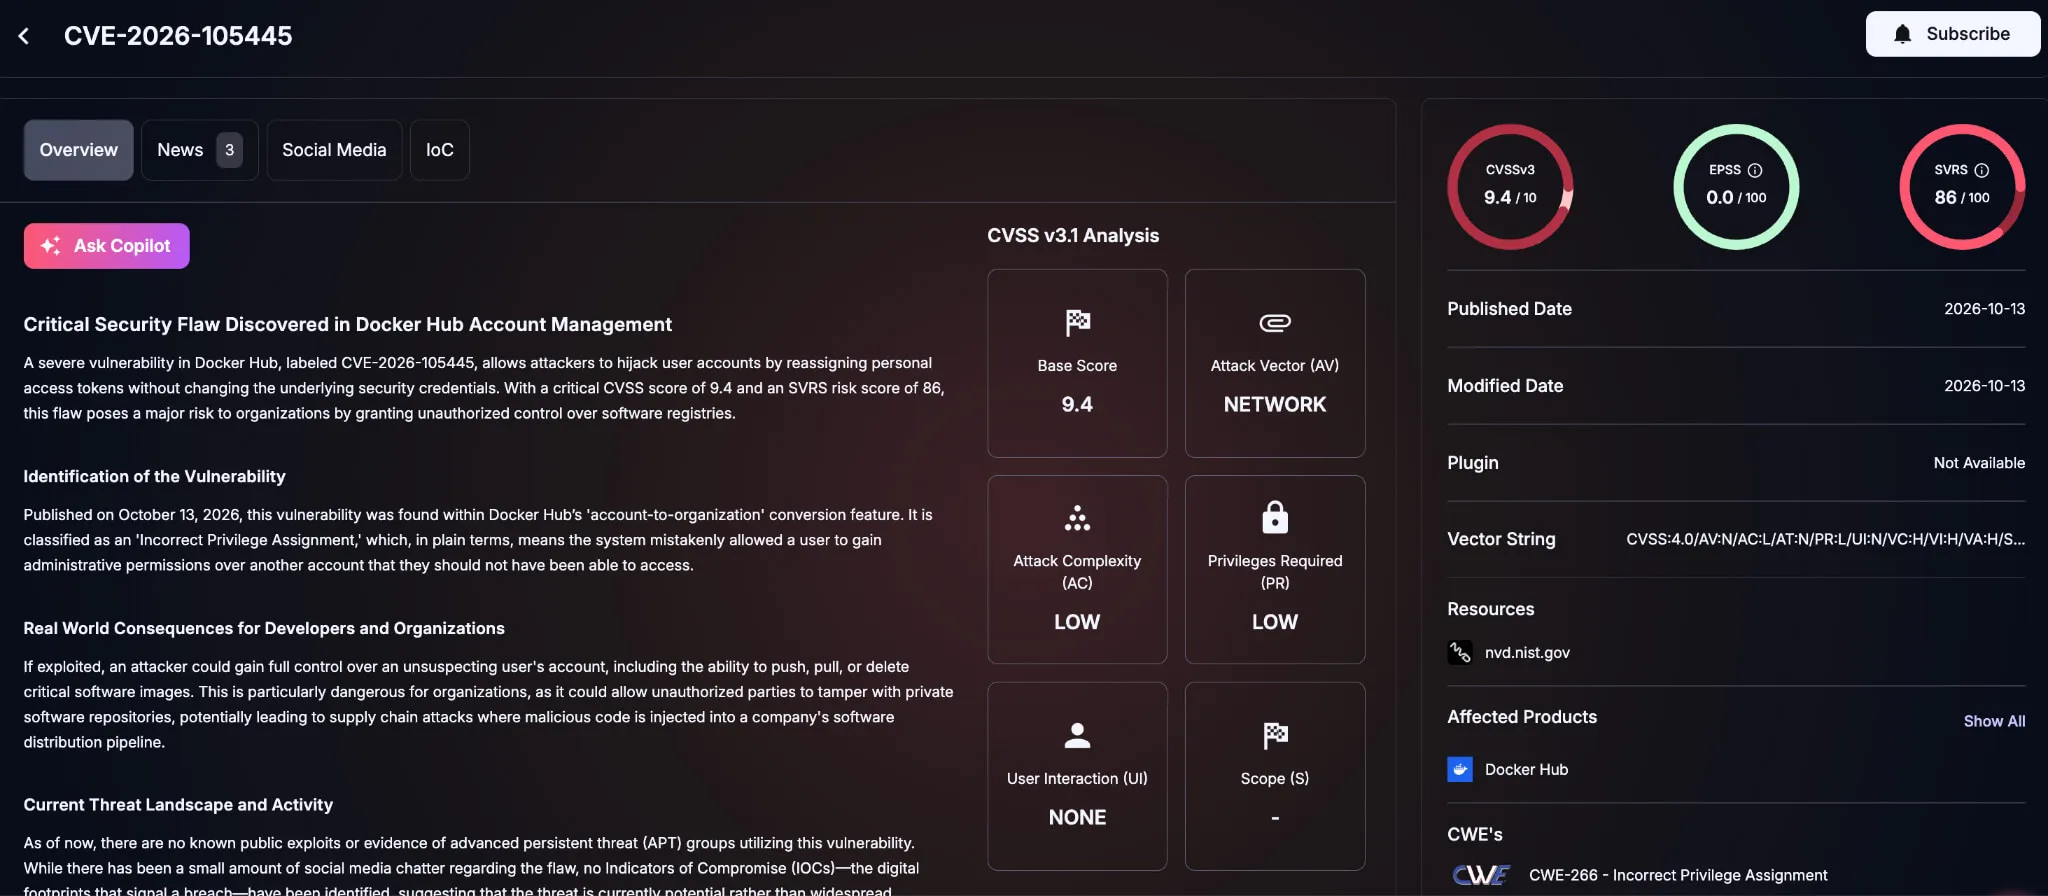Image resolution: width=2048 pixels, height=896 pixels.
Task: Click the Base Score 9.4 card
Action: [1077, 363]
